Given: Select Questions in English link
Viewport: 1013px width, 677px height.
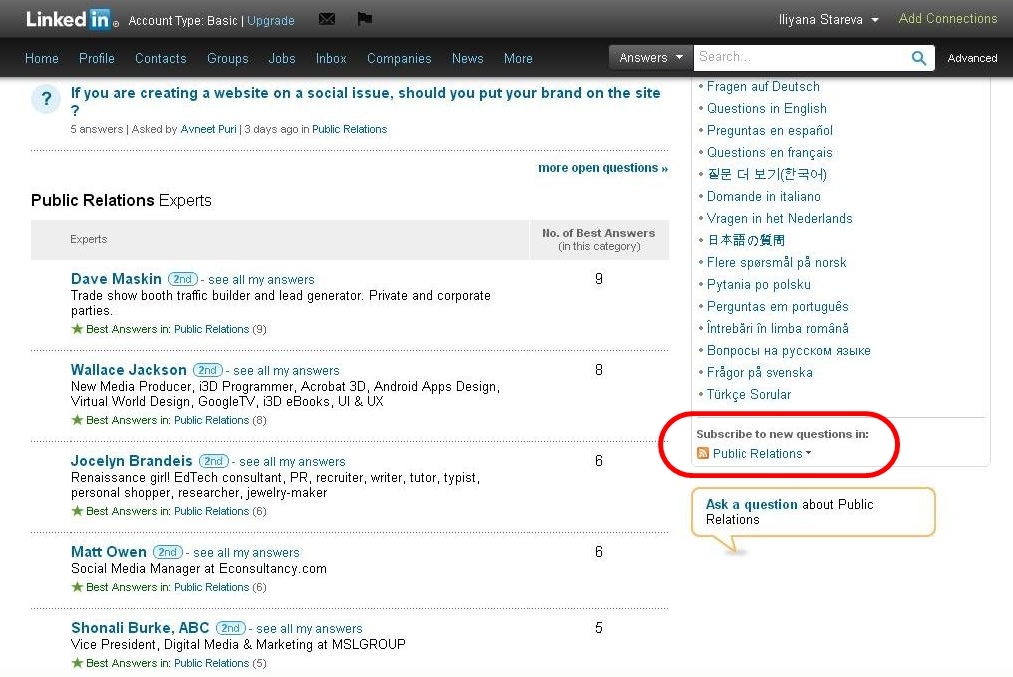Looking at the screenshot, I should [766, 109].
